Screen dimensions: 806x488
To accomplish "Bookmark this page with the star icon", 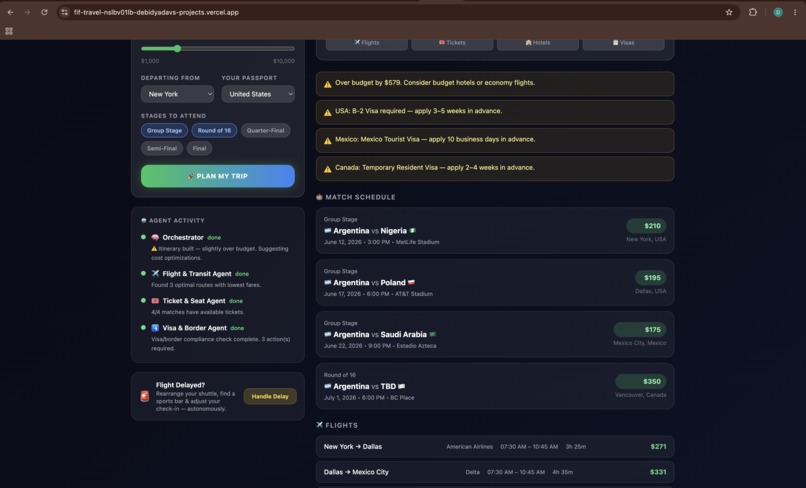I will (729, 12).
